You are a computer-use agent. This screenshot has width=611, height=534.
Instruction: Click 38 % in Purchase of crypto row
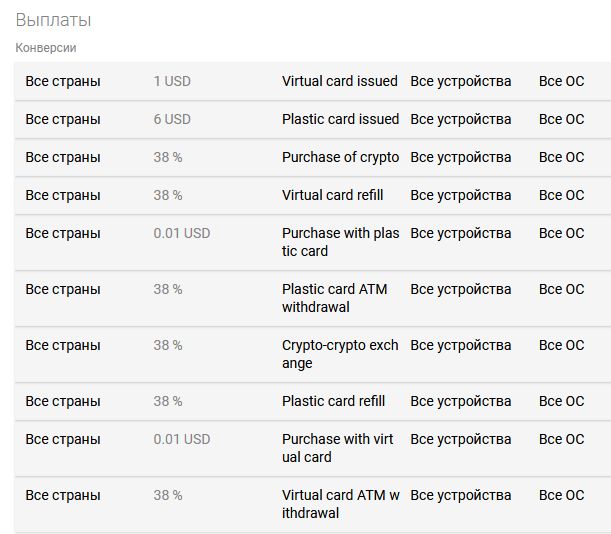168,157
